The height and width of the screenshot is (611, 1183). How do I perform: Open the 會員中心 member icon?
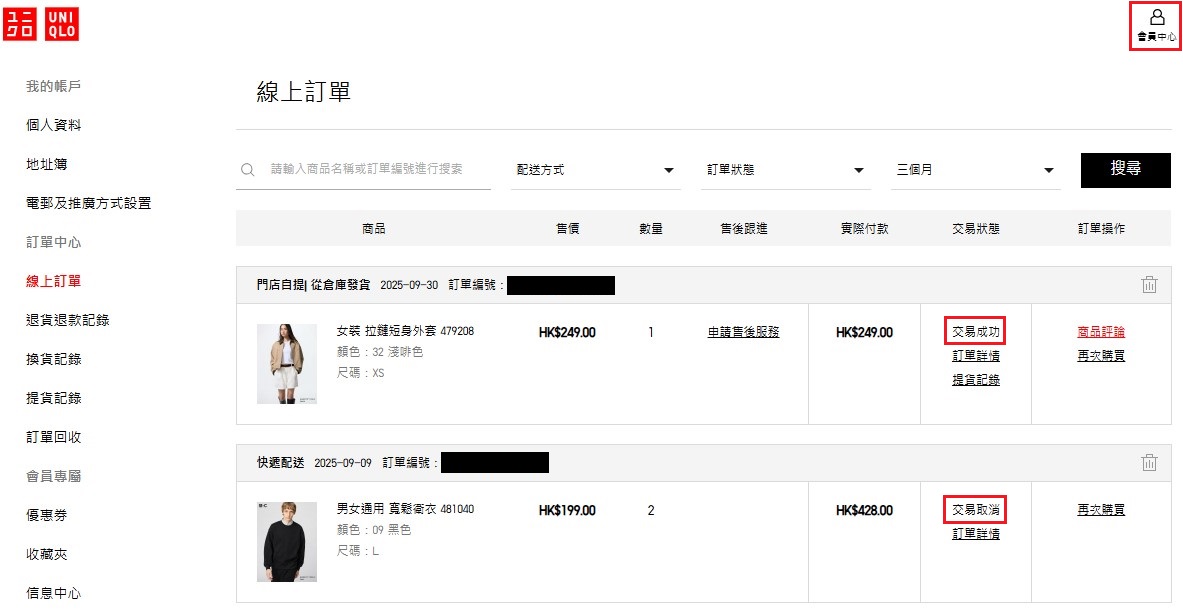1156,25
